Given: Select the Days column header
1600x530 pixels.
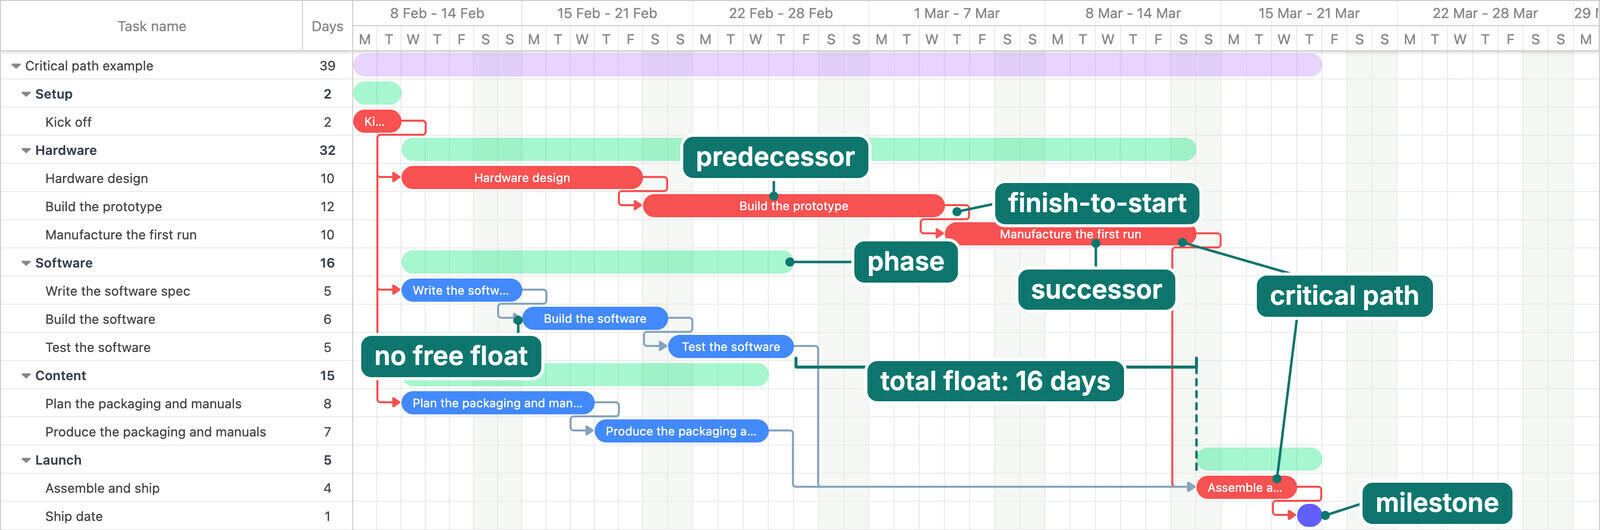Looking at the screenshot, I should 327,26.
